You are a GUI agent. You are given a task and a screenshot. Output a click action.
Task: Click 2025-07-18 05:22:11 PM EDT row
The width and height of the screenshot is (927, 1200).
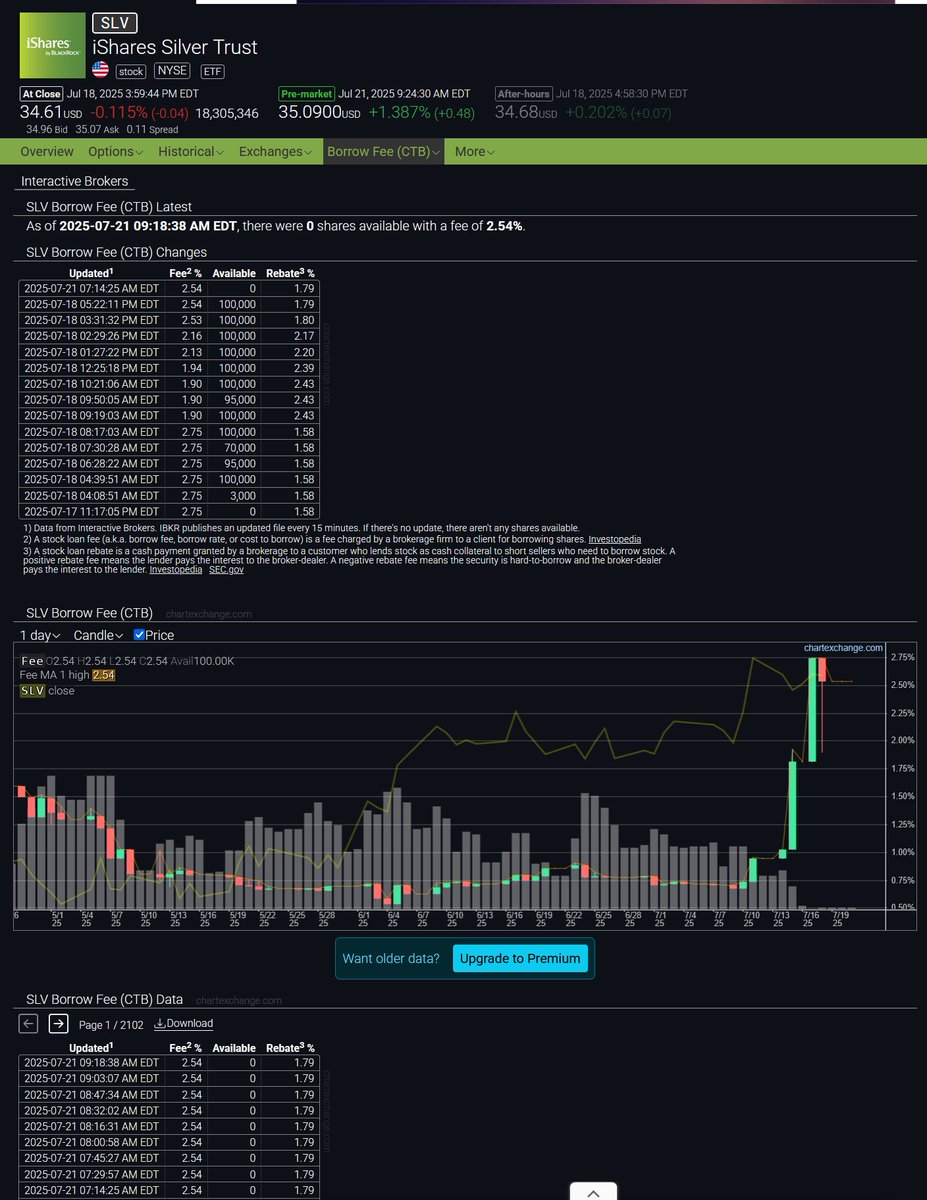point(169,304)
